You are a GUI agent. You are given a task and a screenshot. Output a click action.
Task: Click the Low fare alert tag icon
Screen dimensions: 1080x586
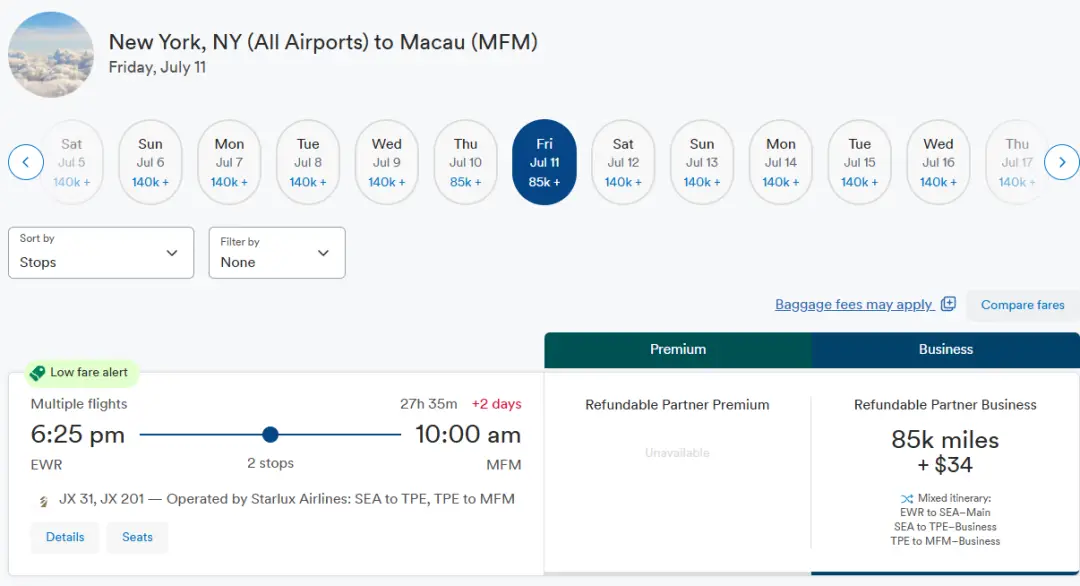point(38,373)
